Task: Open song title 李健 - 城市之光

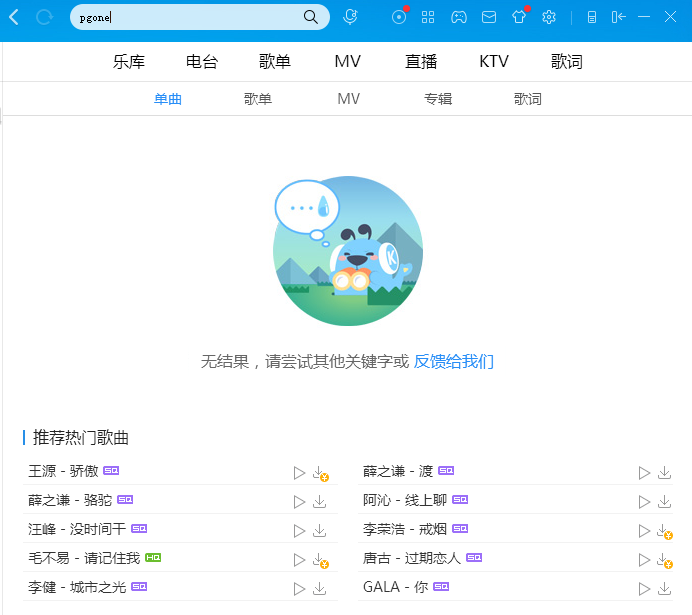Action: (x=77, y=587)
